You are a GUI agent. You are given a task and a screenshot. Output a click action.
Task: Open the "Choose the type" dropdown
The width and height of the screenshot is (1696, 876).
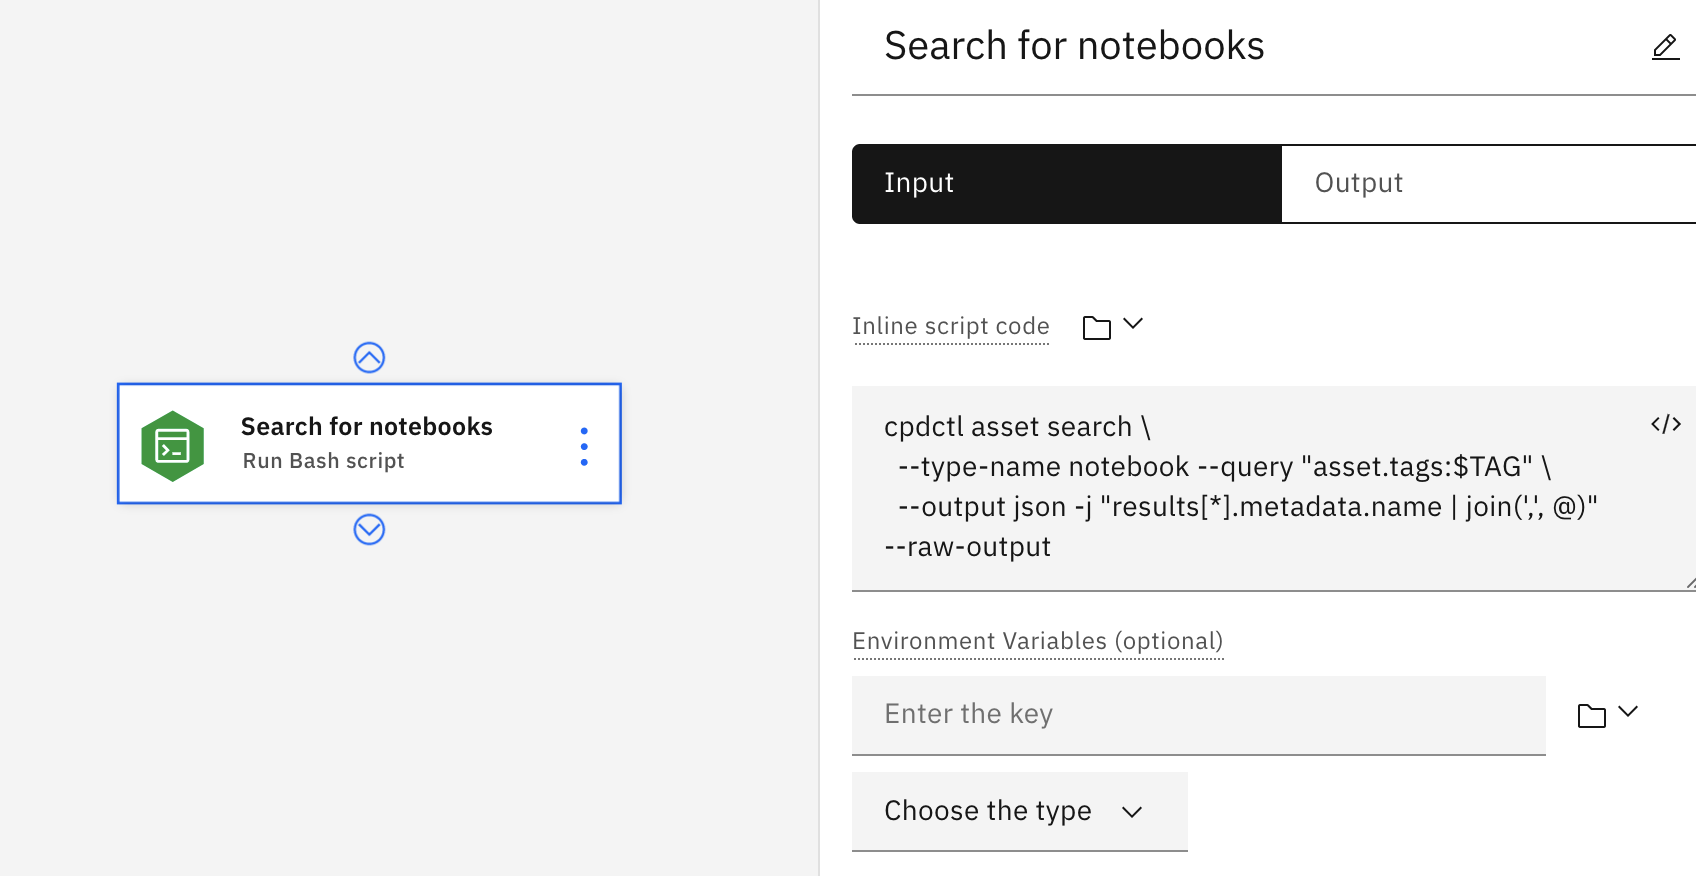point(1019,811)
